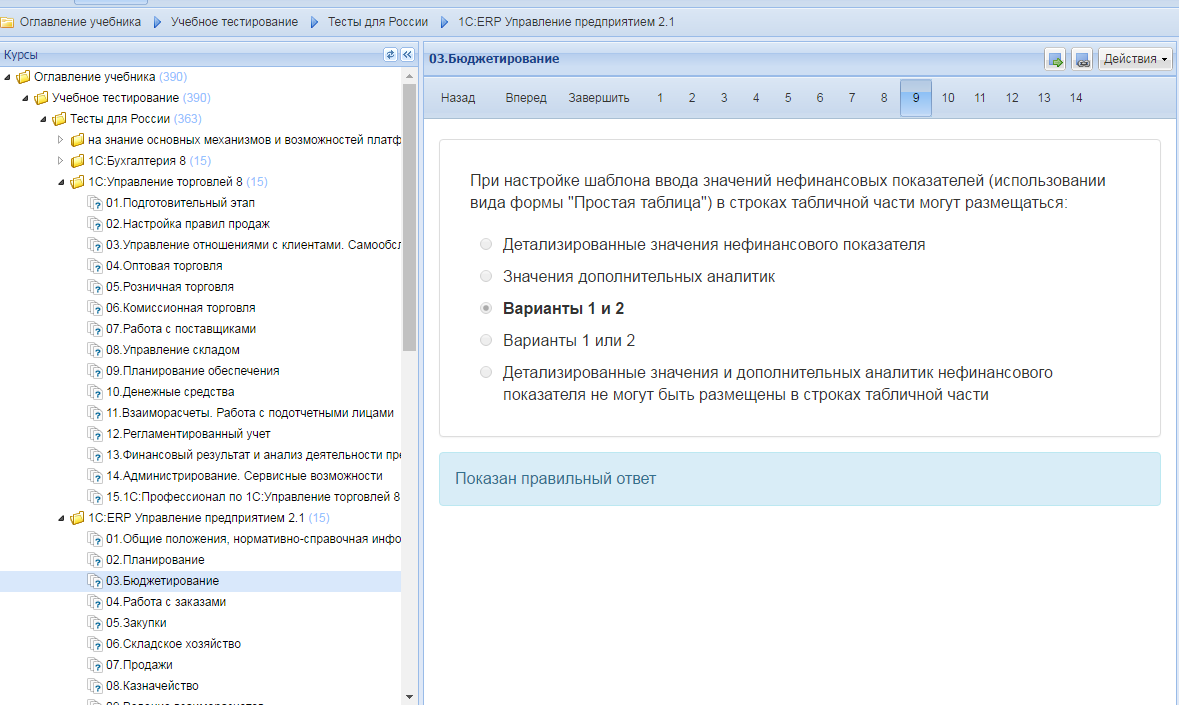Select the answer Детализированные значения нефинансового показателя
Screen dimensions: 1179x705
pyautogui.click(x=486, y=244)
